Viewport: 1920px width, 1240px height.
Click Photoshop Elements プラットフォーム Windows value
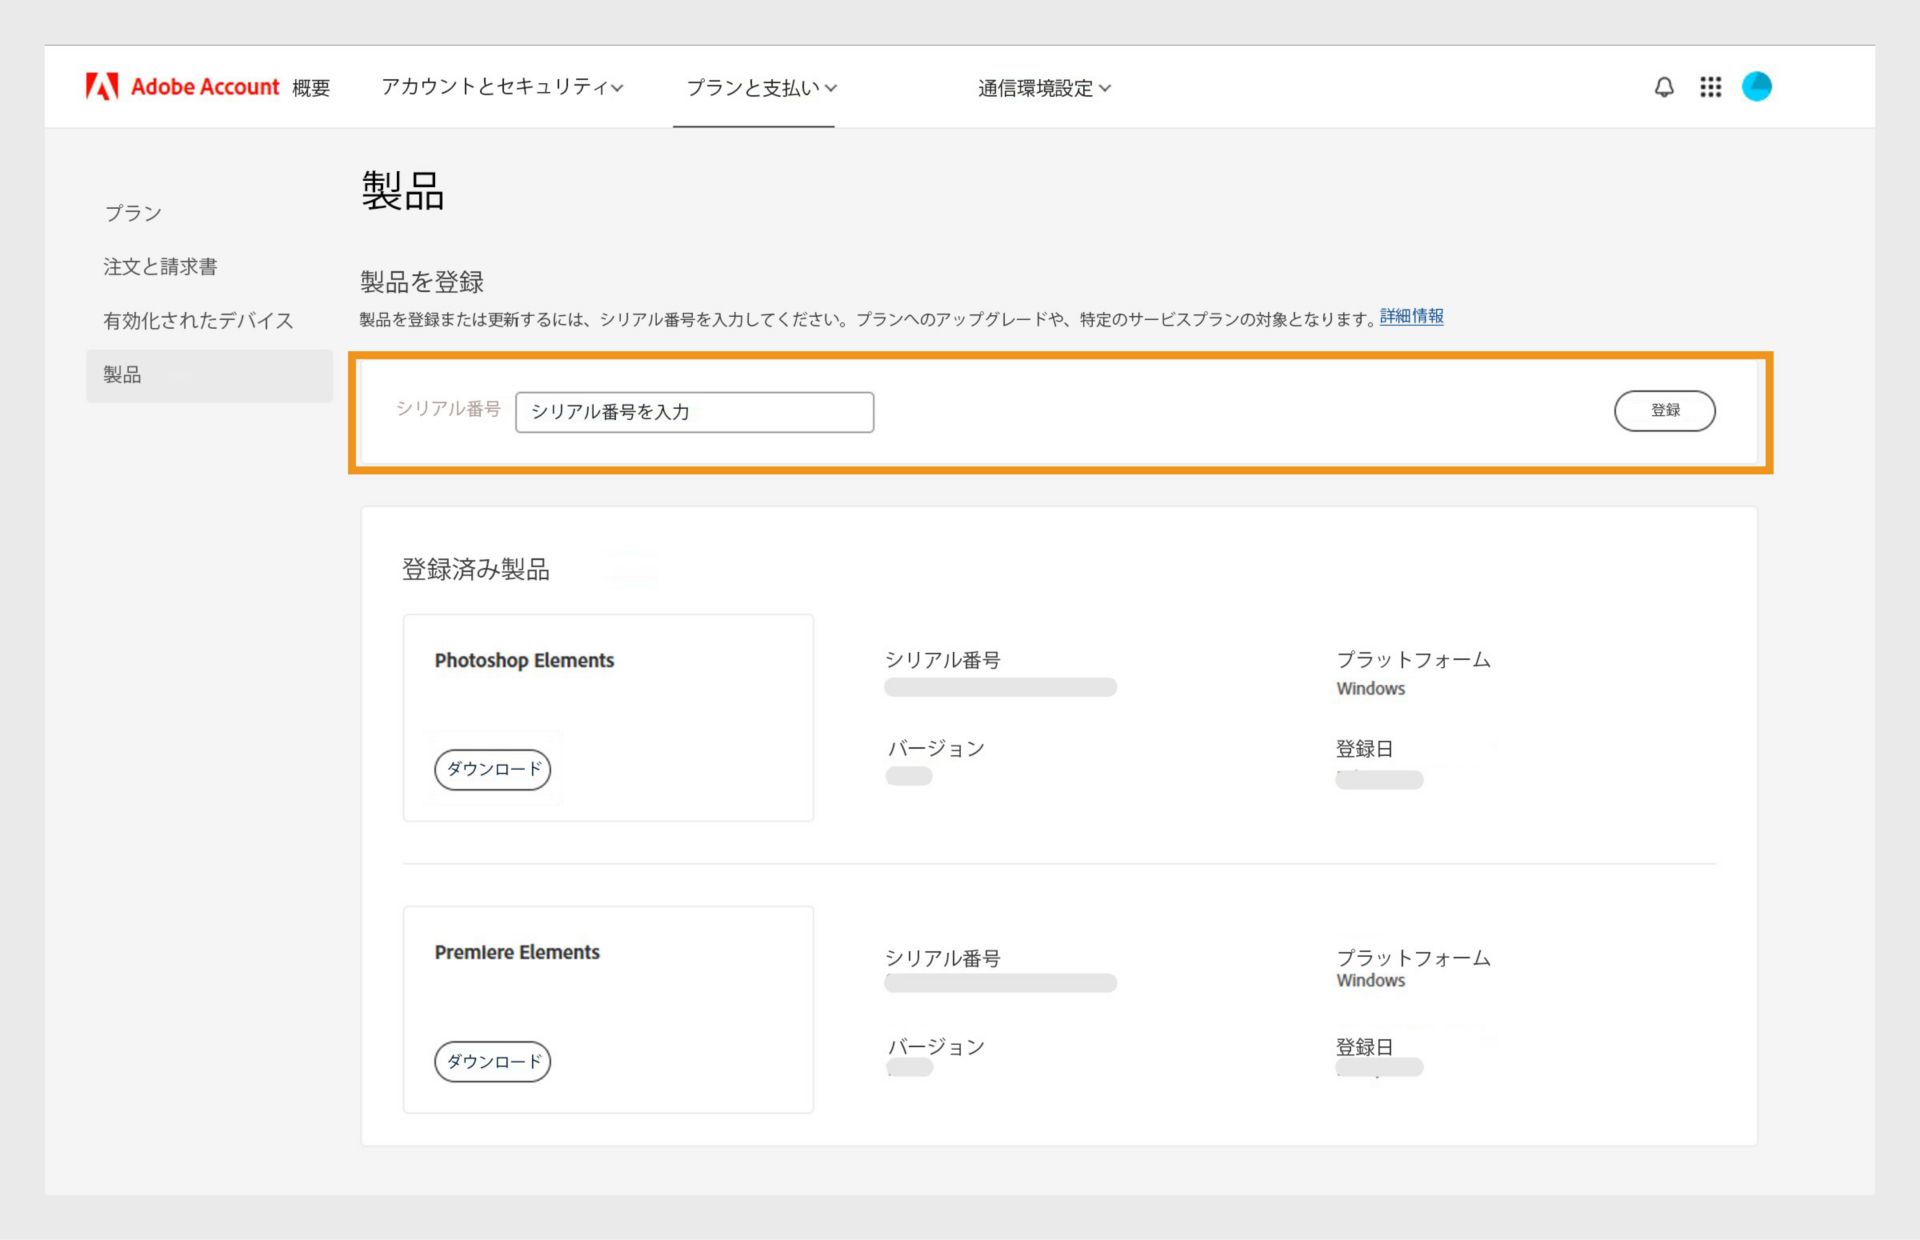click(1371, 688)
